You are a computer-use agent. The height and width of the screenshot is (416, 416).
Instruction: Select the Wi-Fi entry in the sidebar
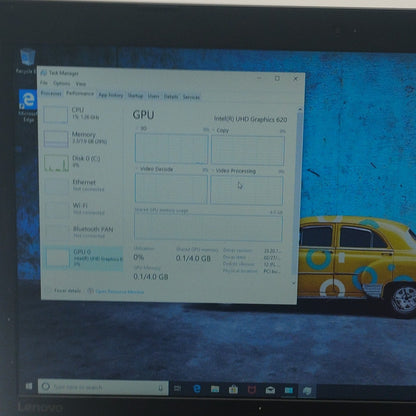click(82, 209)
